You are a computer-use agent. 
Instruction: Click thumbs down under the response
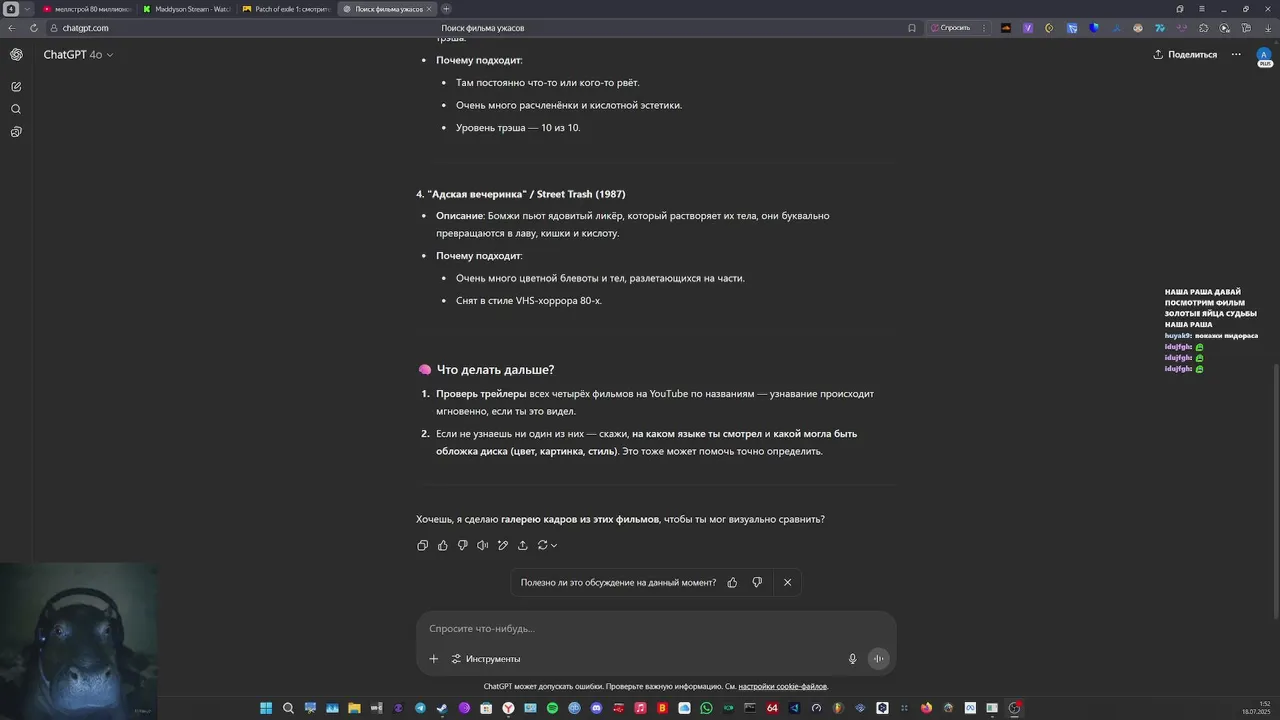click(x=462, y=545)
